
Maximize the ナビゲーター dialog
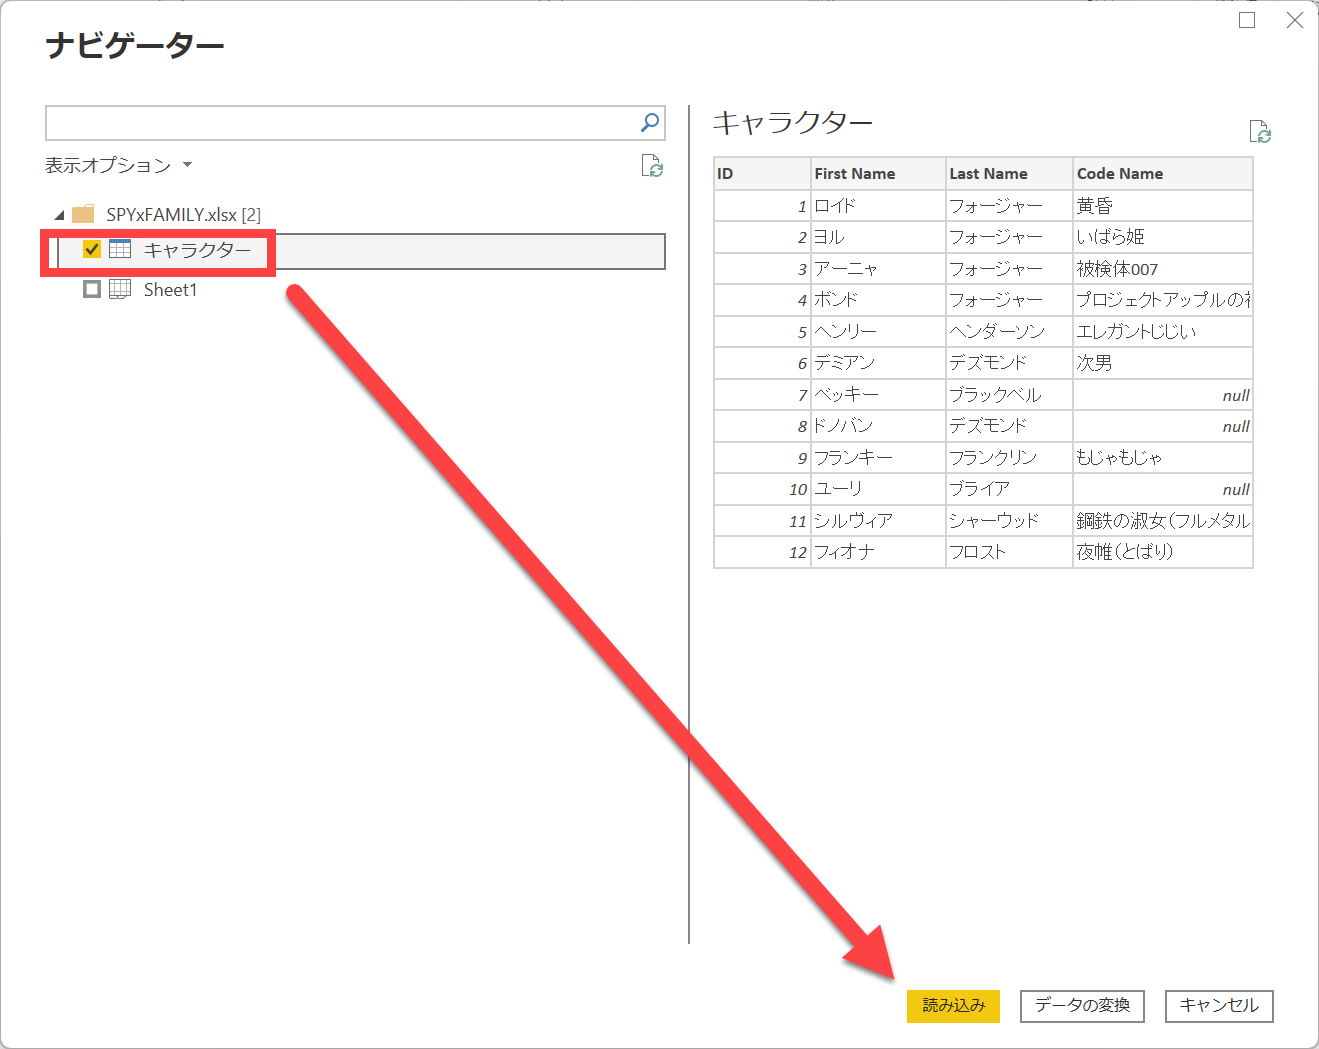click(1247, 20)
